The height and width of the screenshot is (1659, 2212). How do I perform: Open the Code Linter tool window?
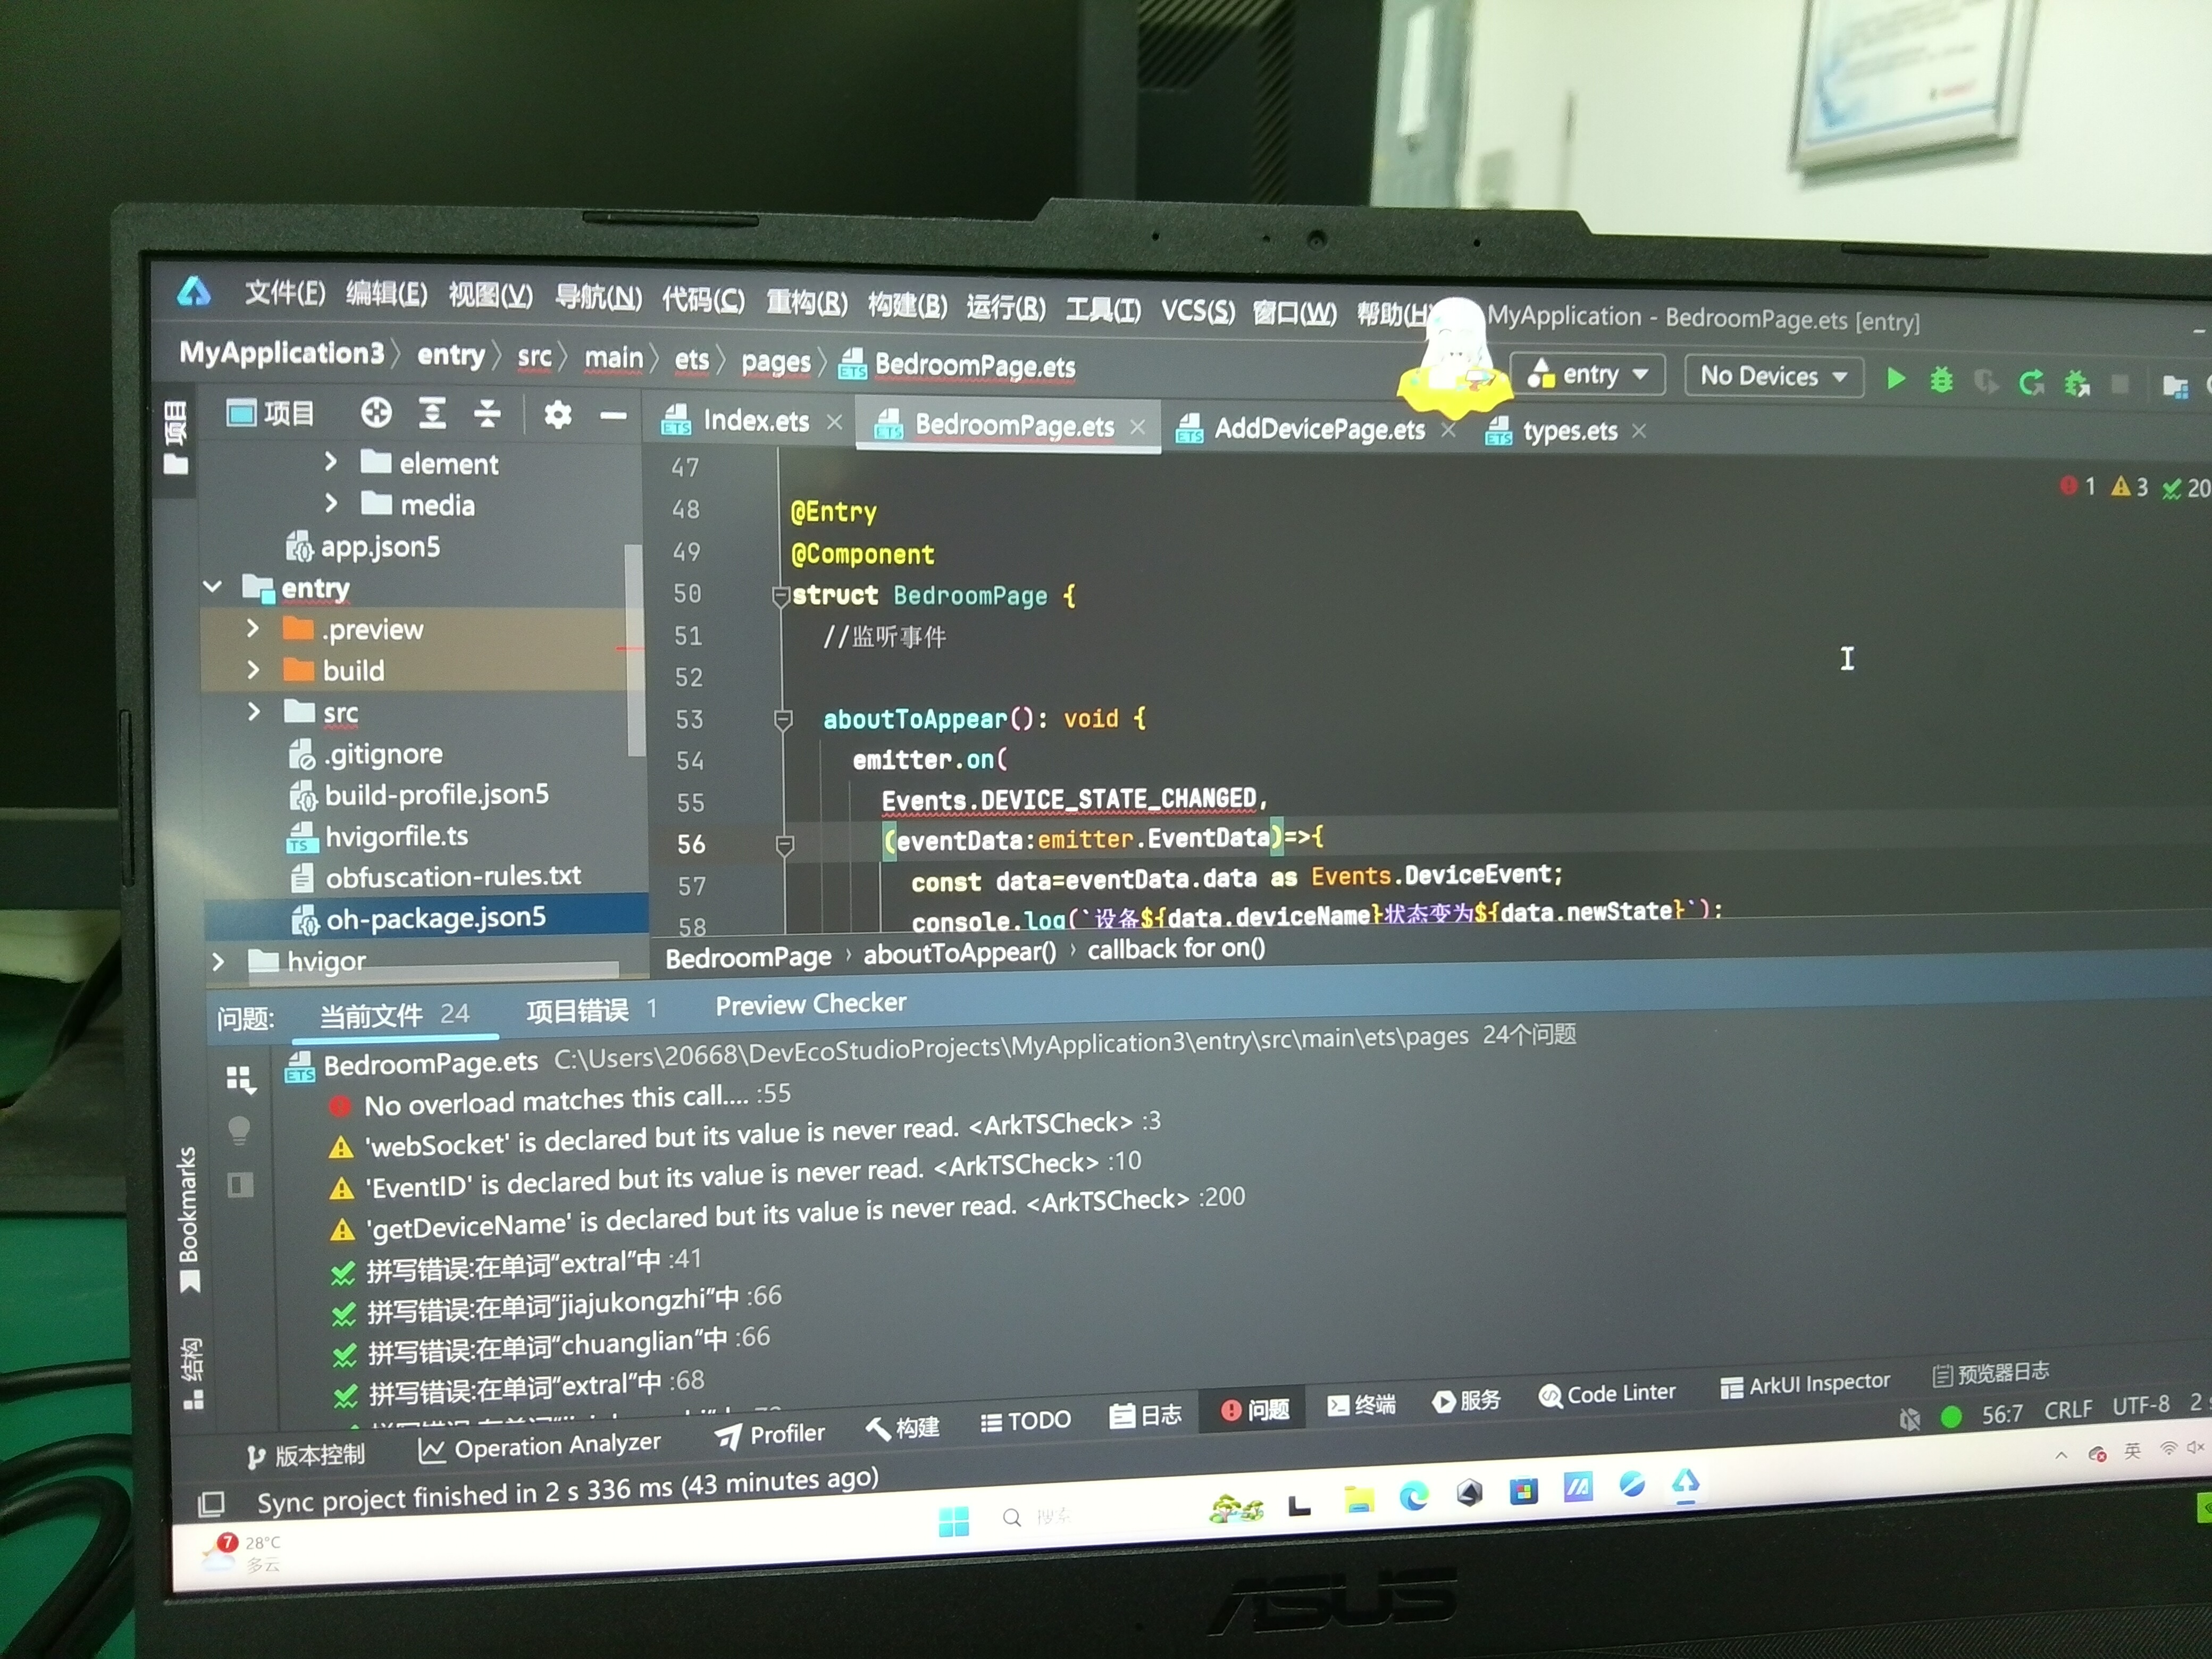(1607, 1394)
